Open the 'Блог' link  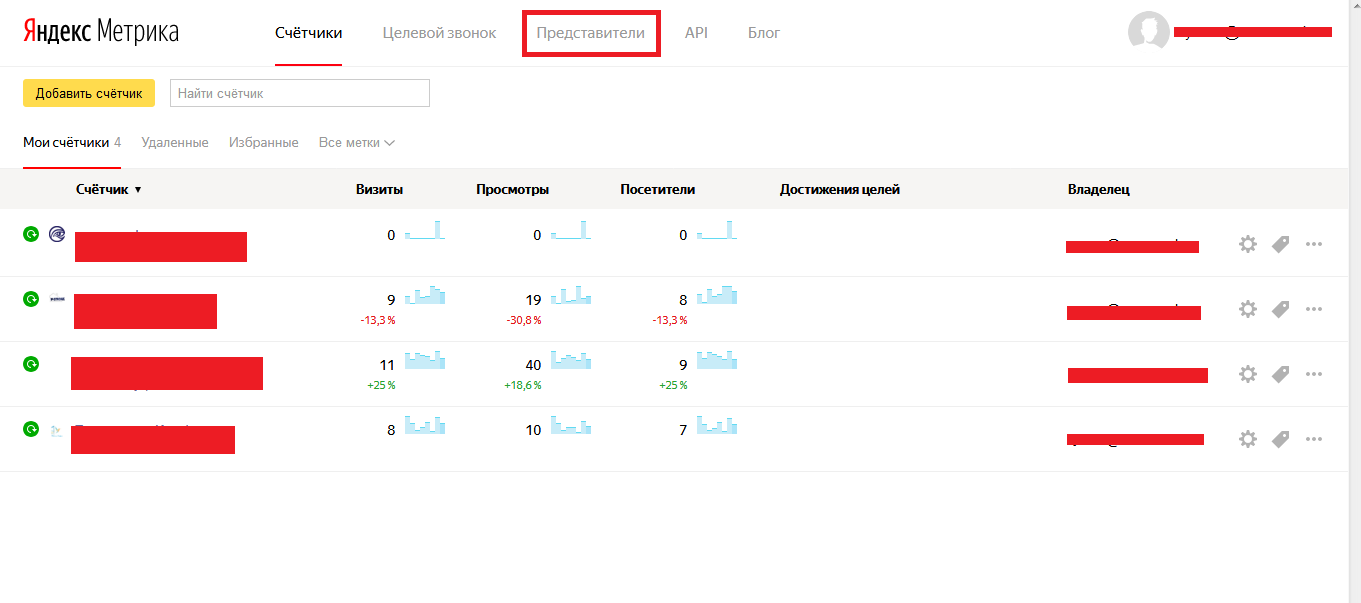click(x=764, y=33)
